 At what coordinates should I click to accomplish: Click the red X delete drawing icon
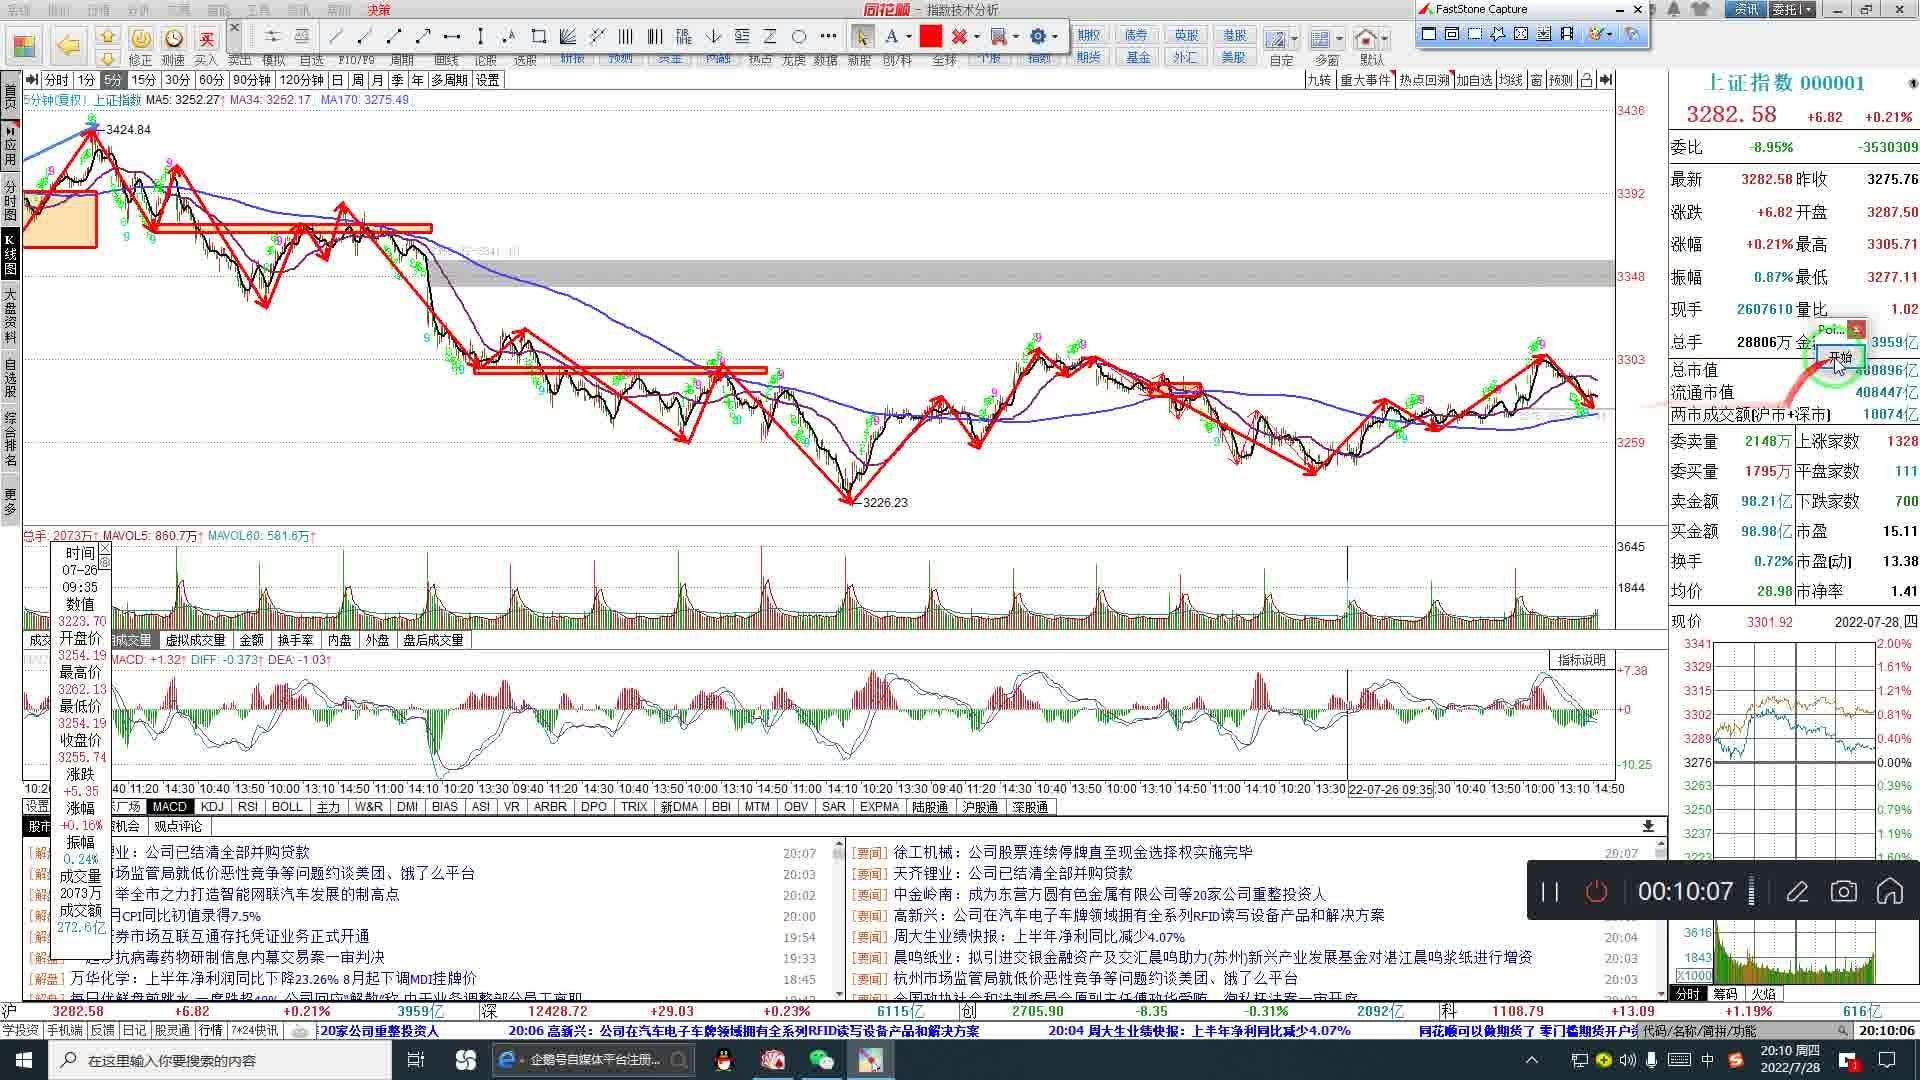point(959,36)
